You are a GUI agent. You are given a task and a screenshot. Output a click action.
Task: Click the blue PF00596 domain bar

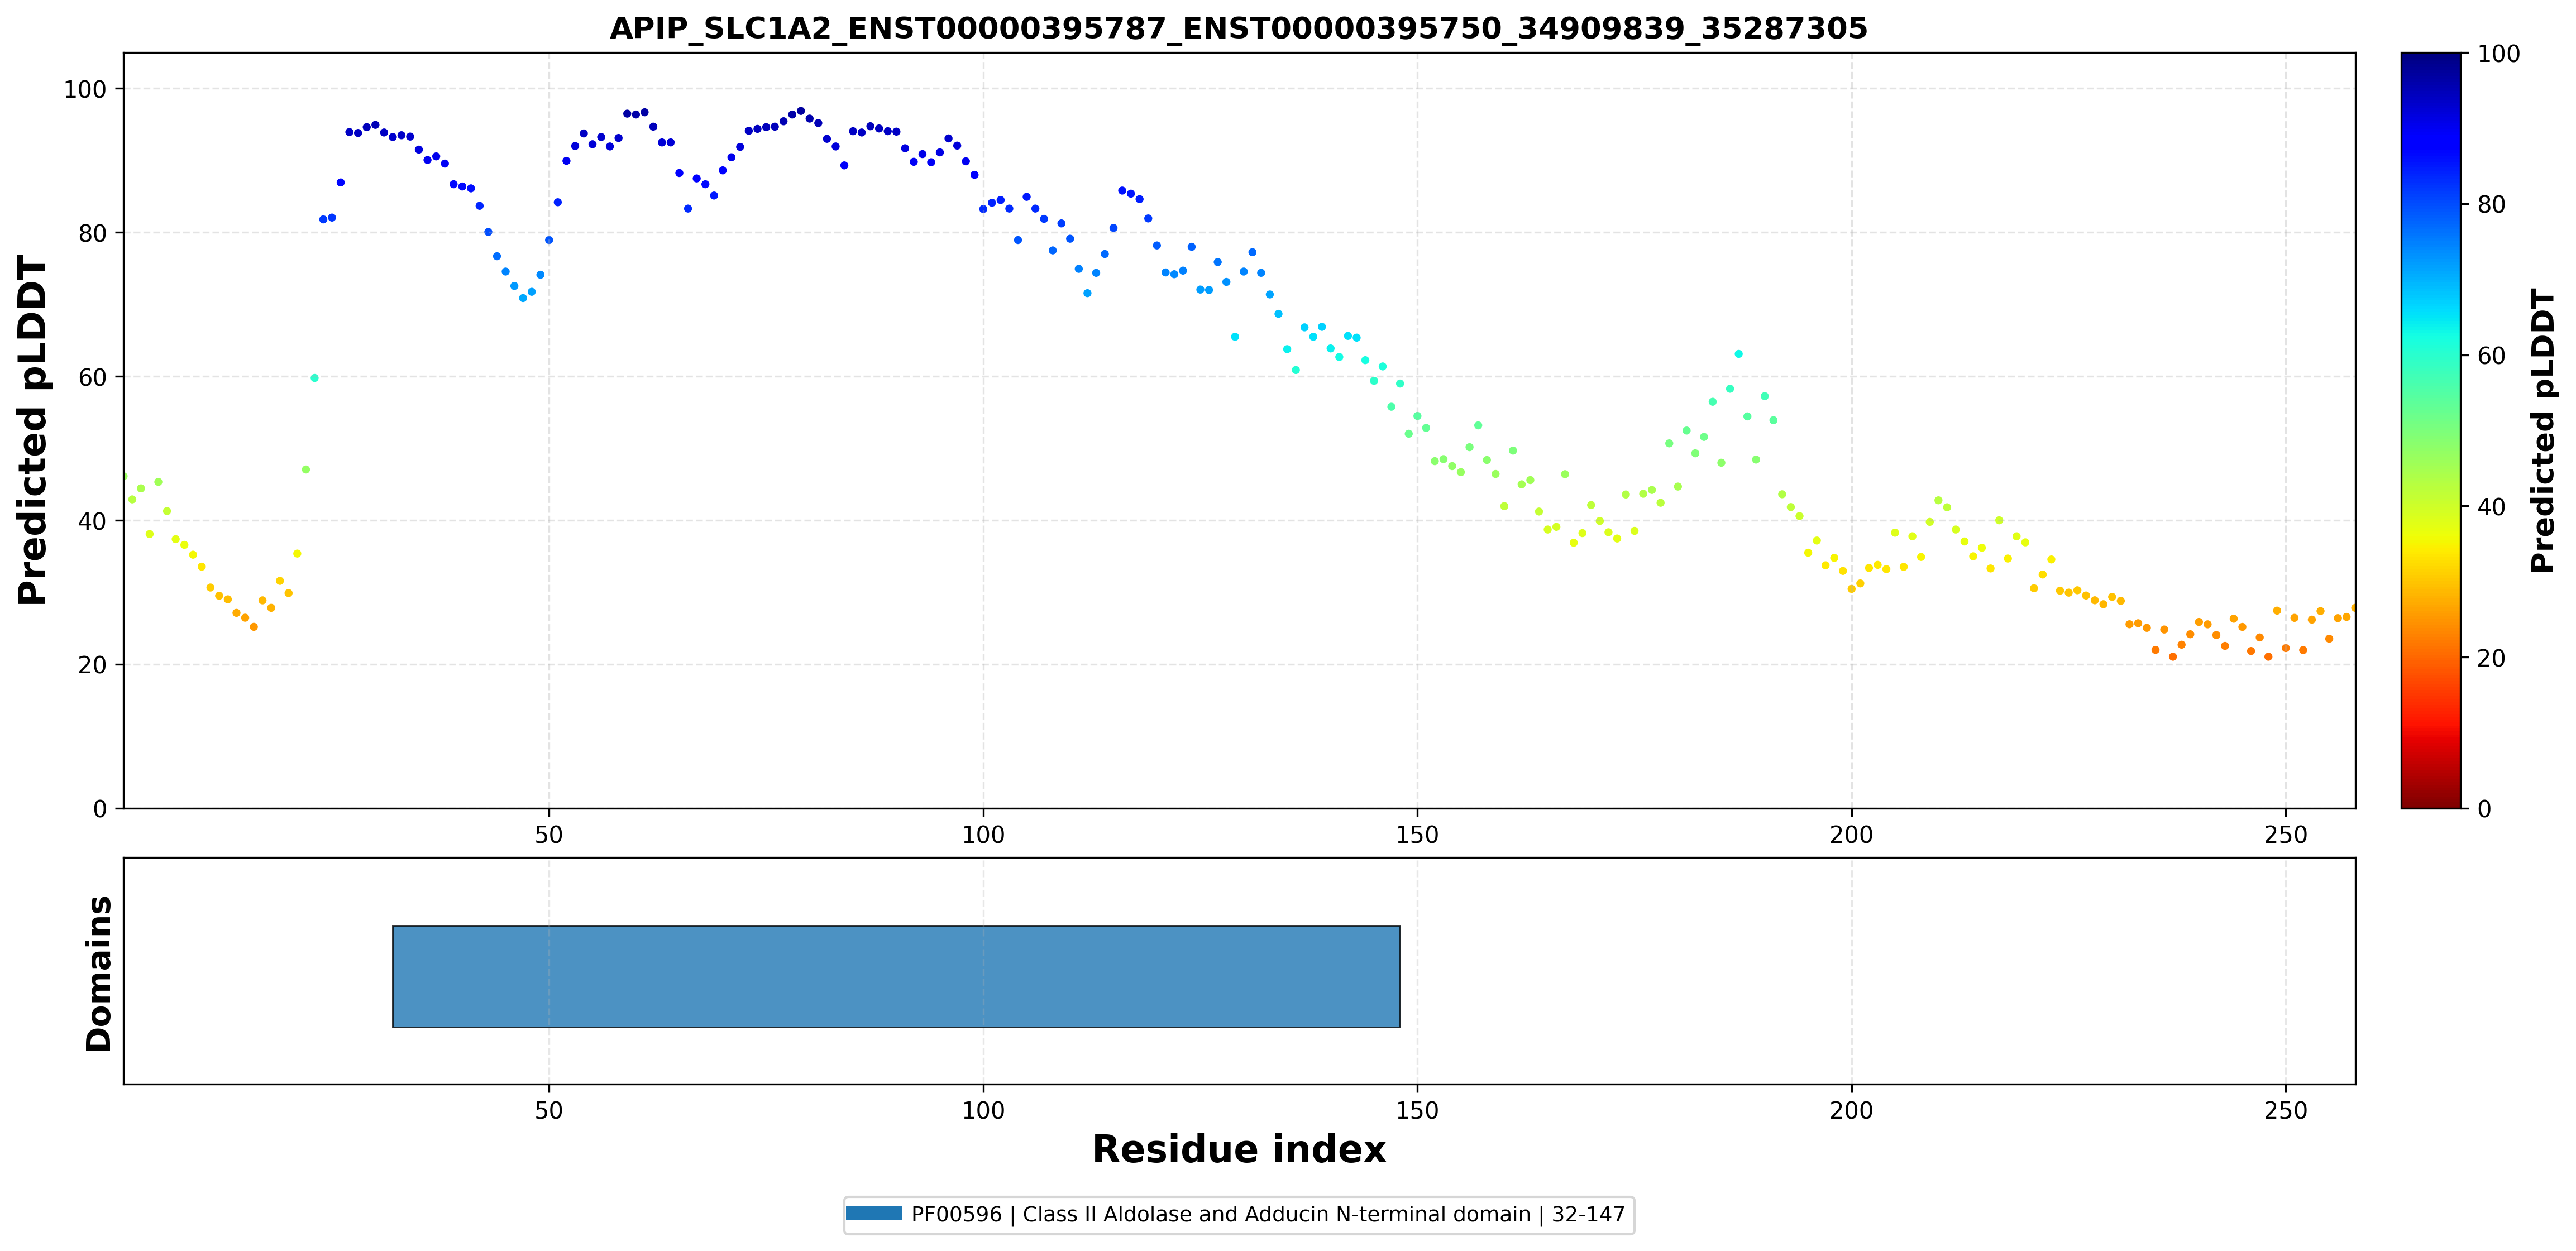coord(896,976)
